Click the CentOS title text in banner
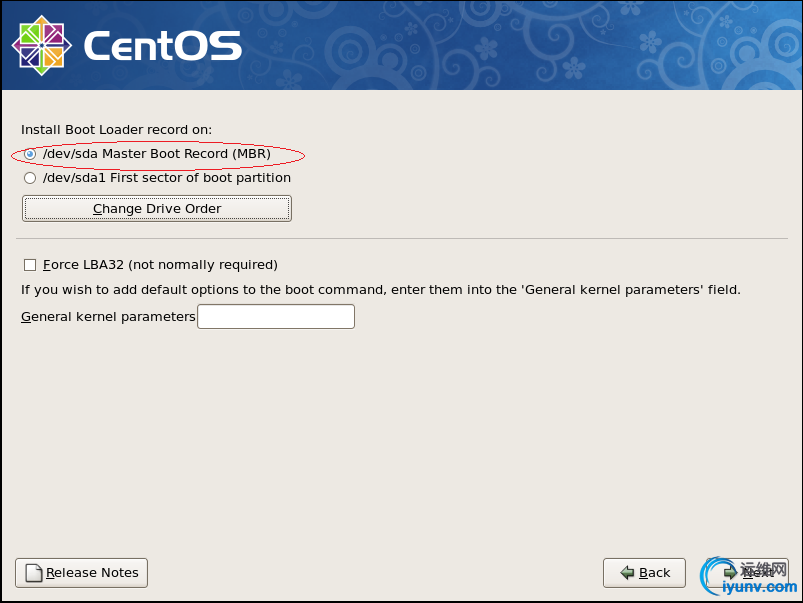 (x=163, y=46)
